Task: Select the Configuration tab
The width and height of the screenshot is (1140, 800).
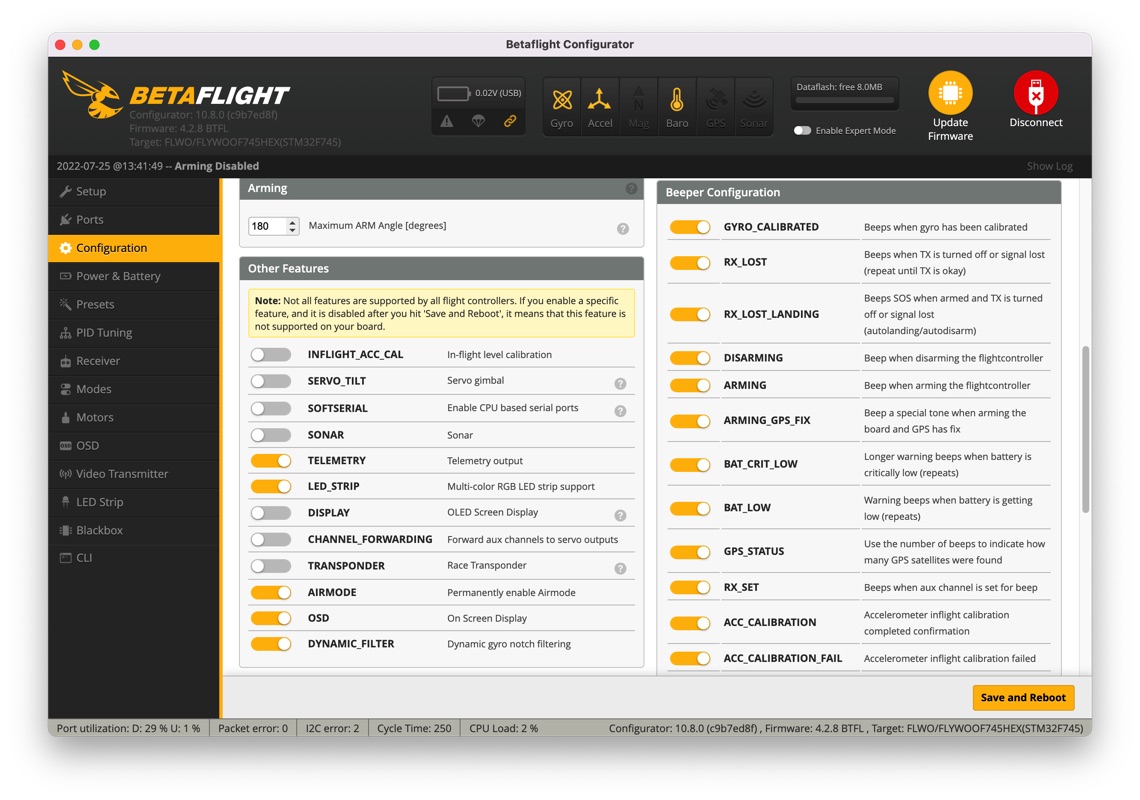Action: point(134,248)
